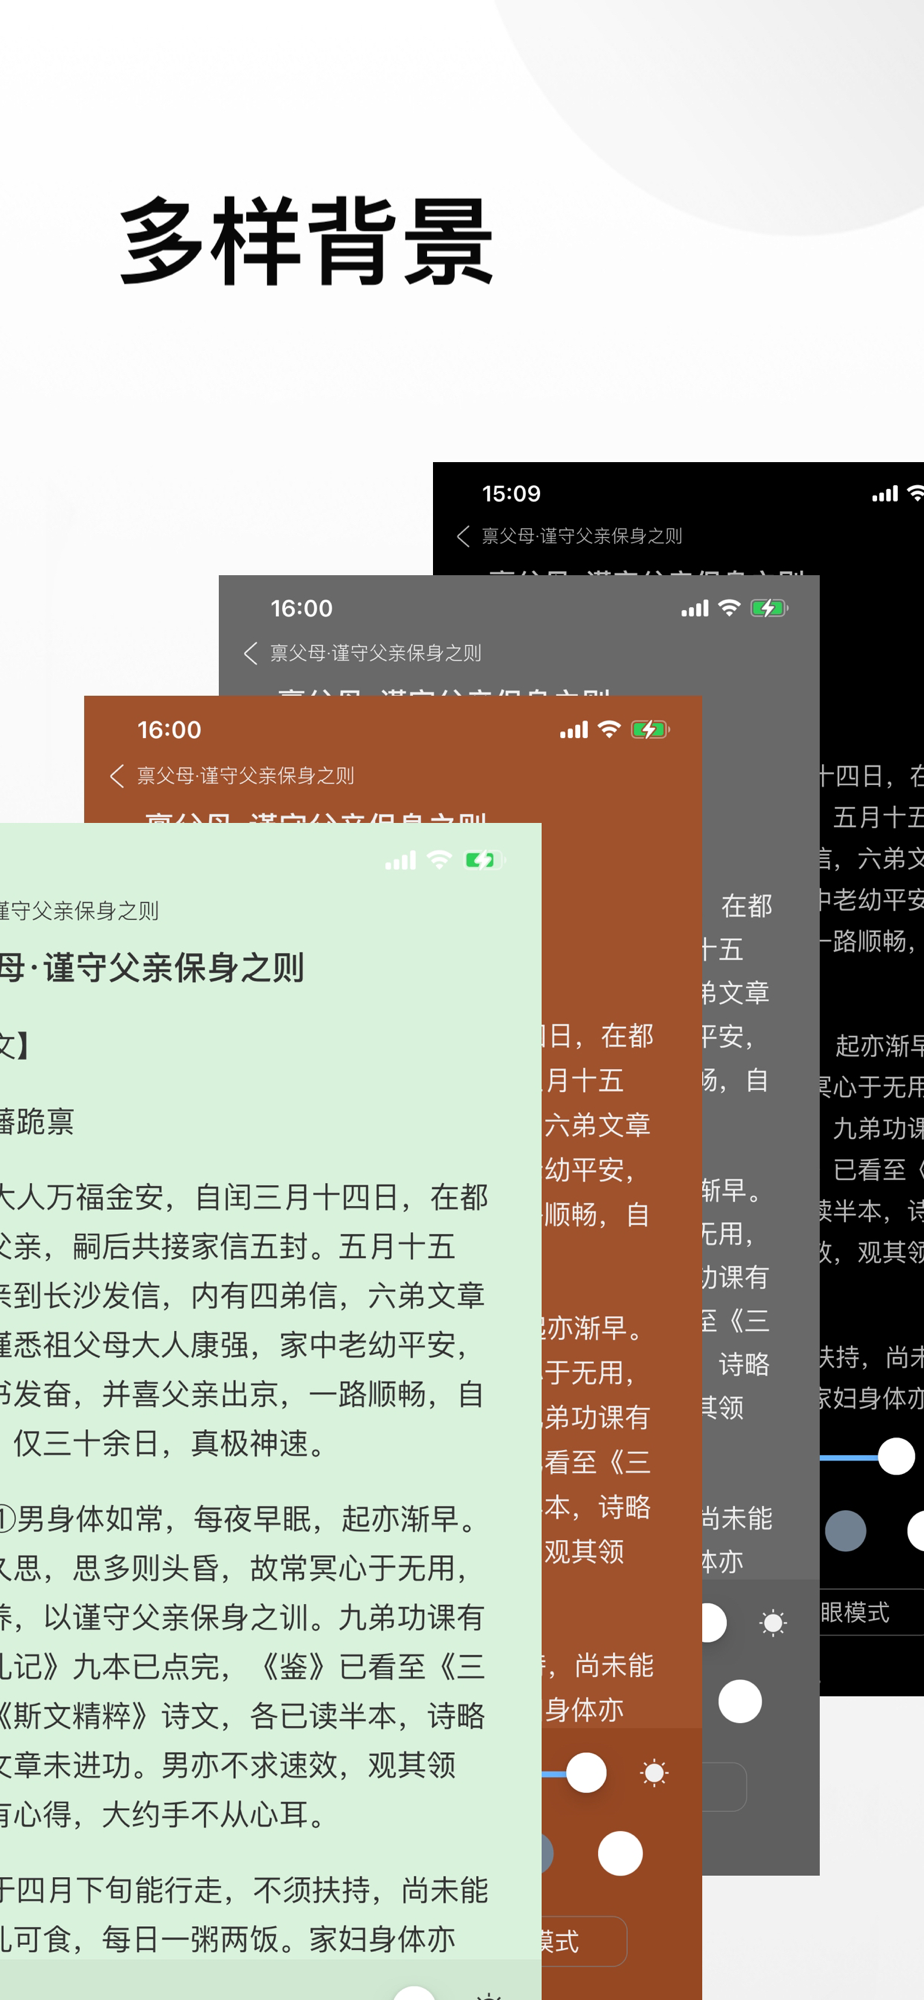
Task: Click the brightness slider handle on the black screen
Action: pyautogui.click(x=896, y=1456)
